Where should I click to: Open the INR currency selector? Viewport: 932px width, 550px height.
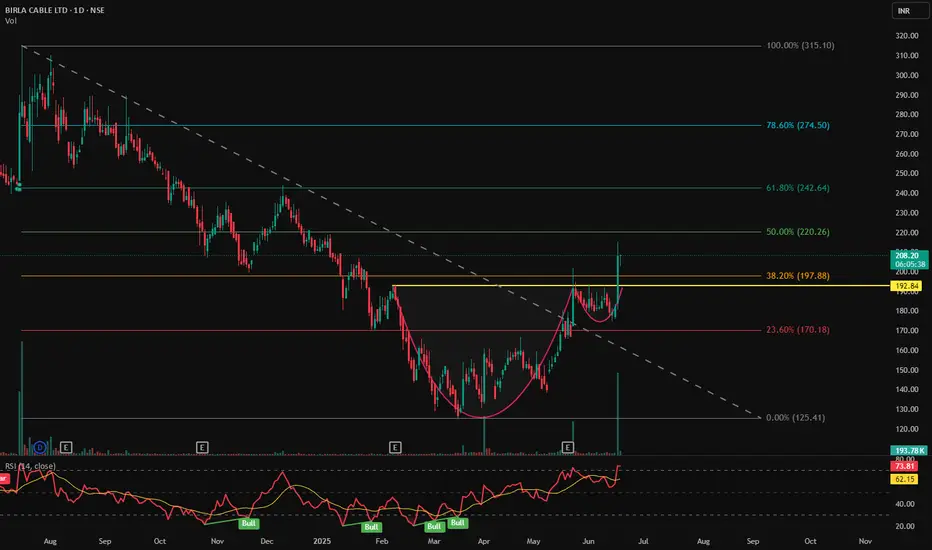pos(909,11)
